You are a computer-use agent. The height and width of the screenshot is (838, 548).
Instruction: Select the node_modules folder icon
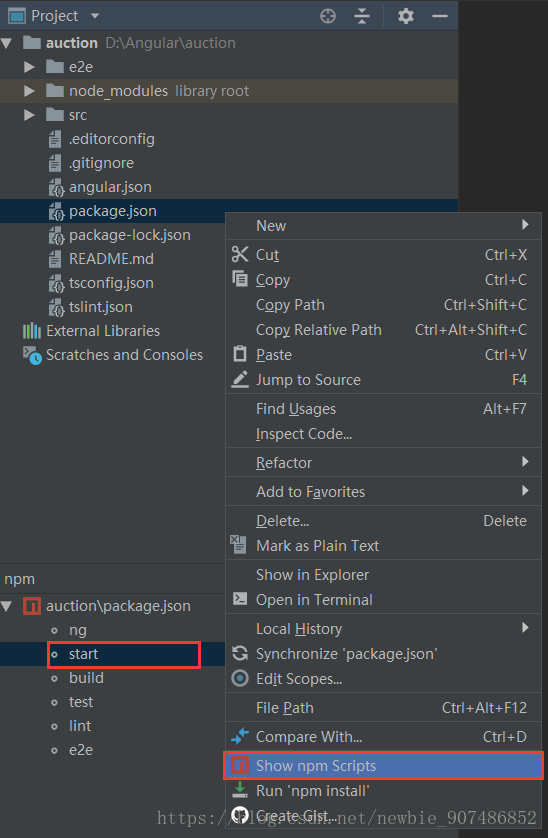[55, 91]
